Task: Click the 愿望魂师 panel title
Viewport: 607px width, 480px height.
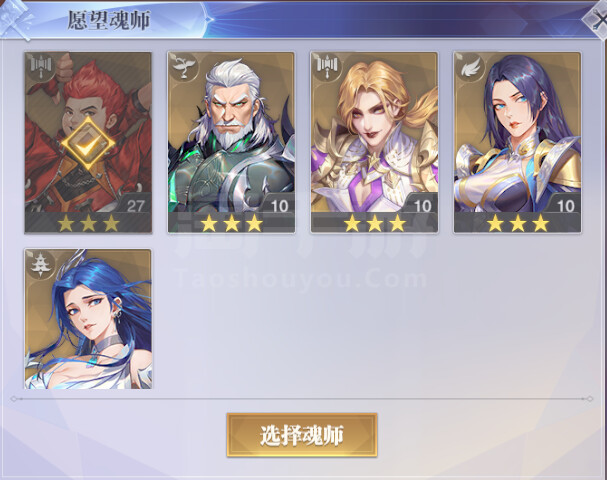Action: [108, 20]
